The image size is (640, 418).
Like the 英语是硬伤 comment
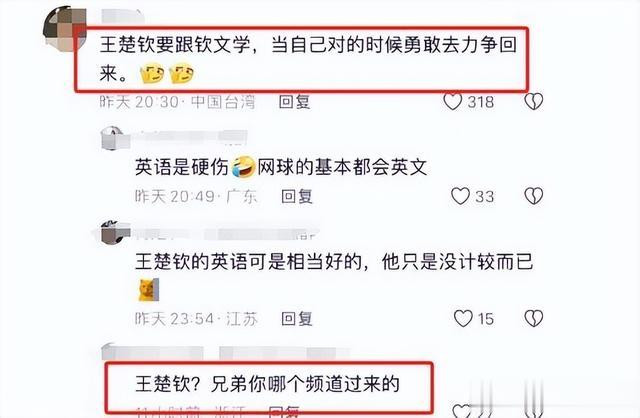click(460, 196)
